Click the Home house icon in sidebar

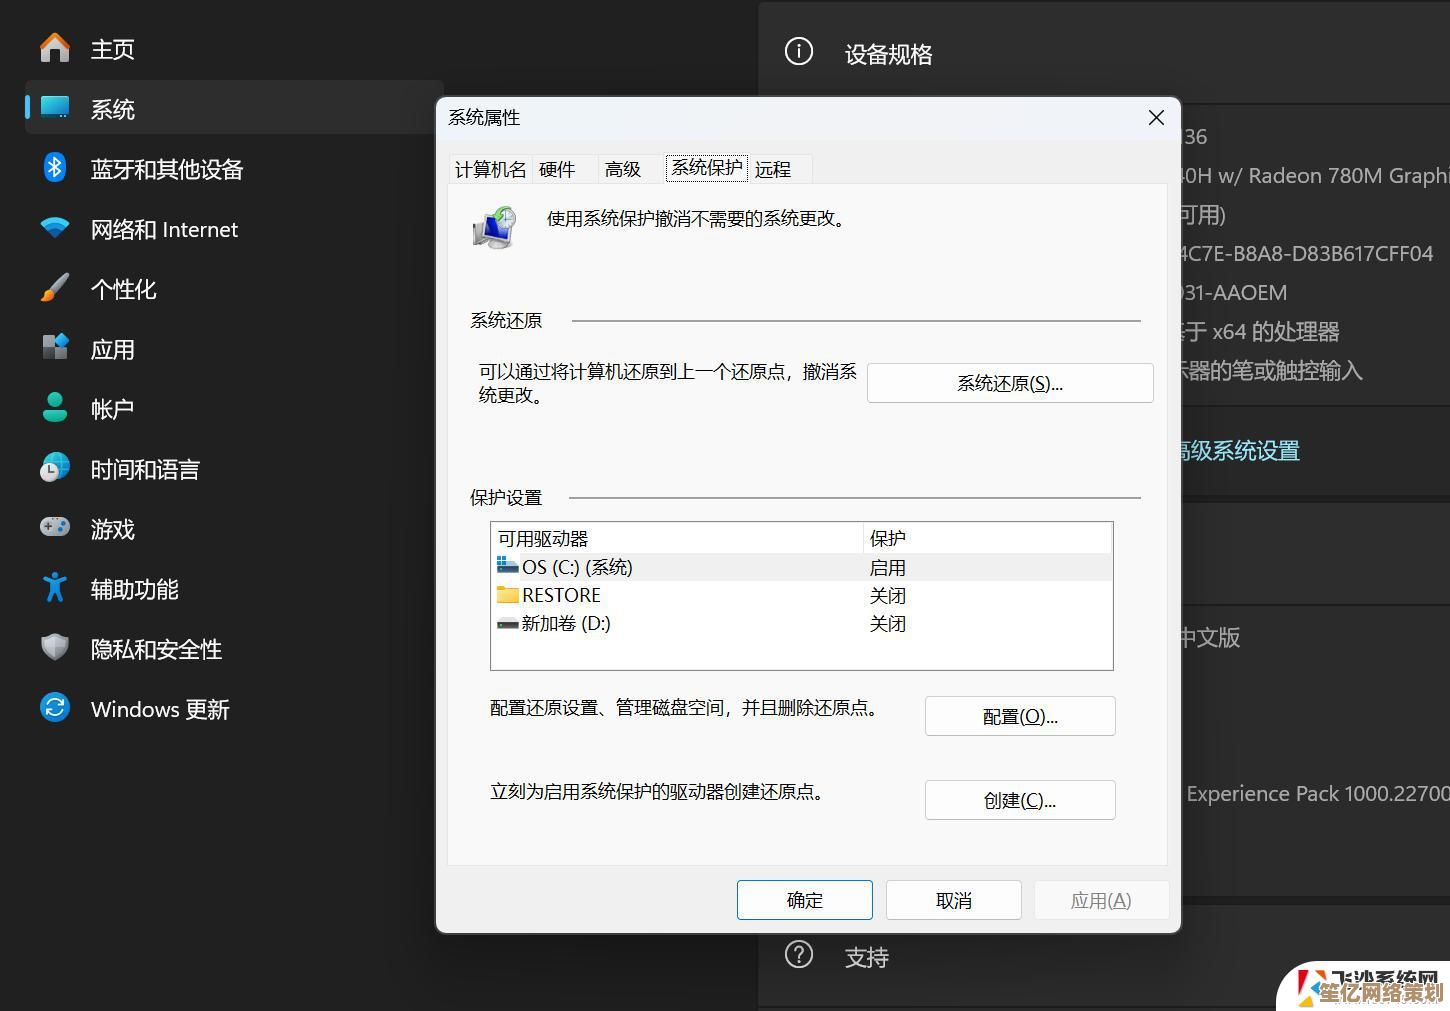coord(55,48)
